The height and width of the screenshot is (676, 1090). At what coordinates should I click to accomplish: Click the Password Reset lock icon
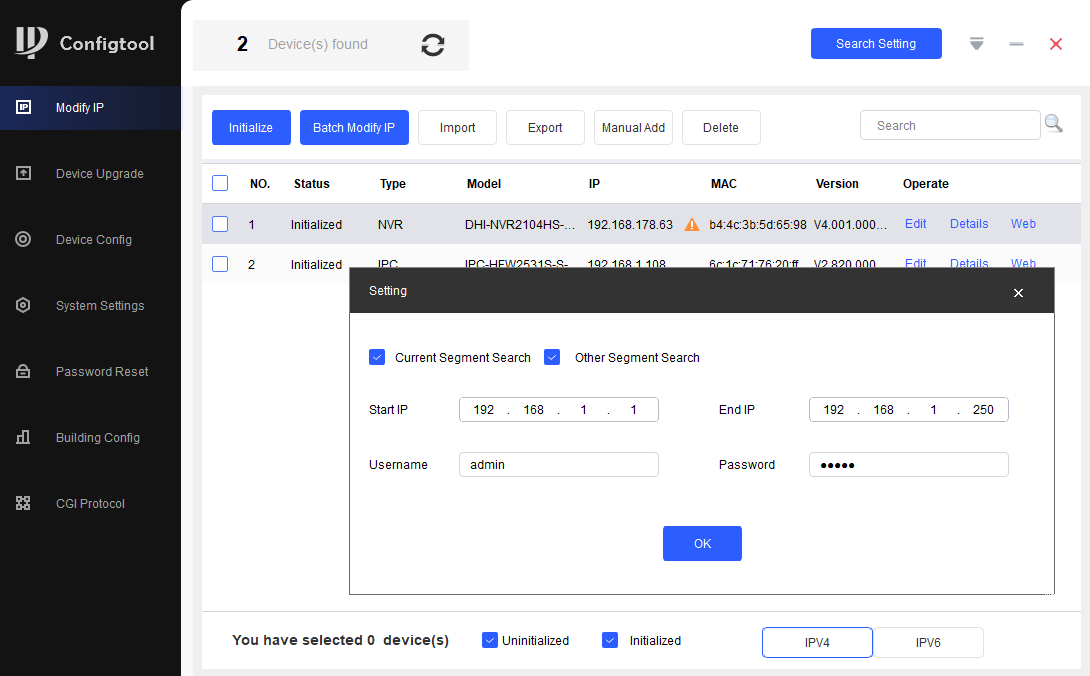point(23,372)
